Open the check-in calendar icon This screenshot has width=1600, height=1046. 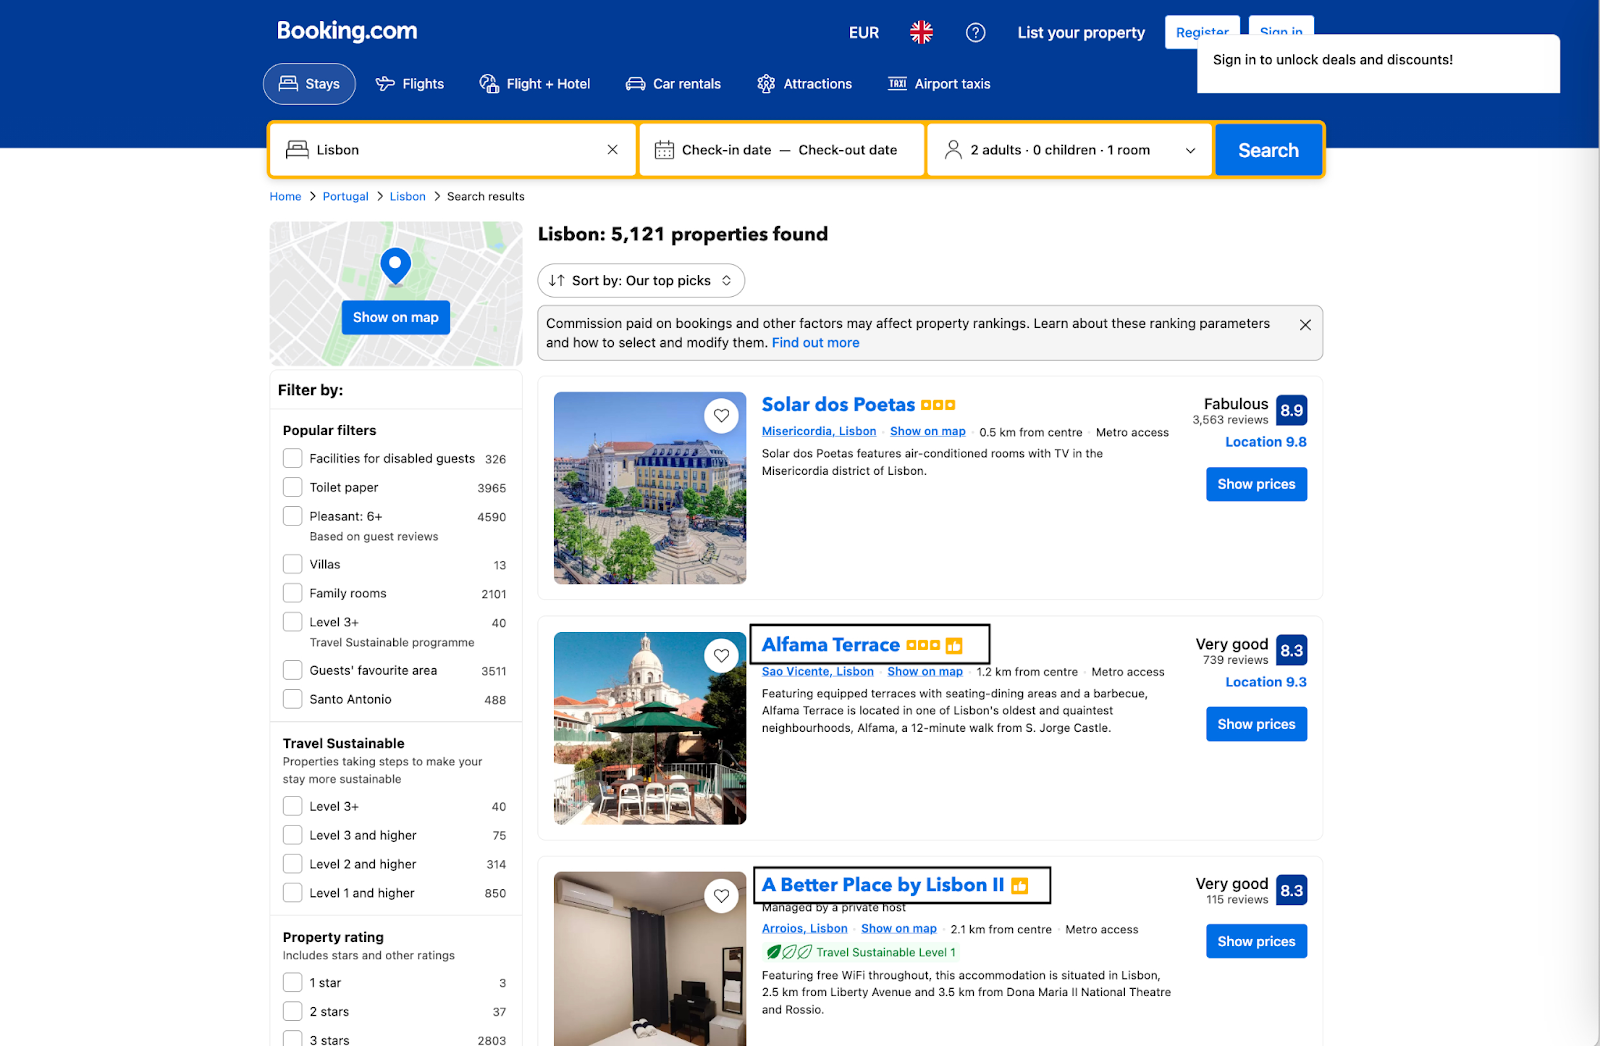click(x=664, y=150)
